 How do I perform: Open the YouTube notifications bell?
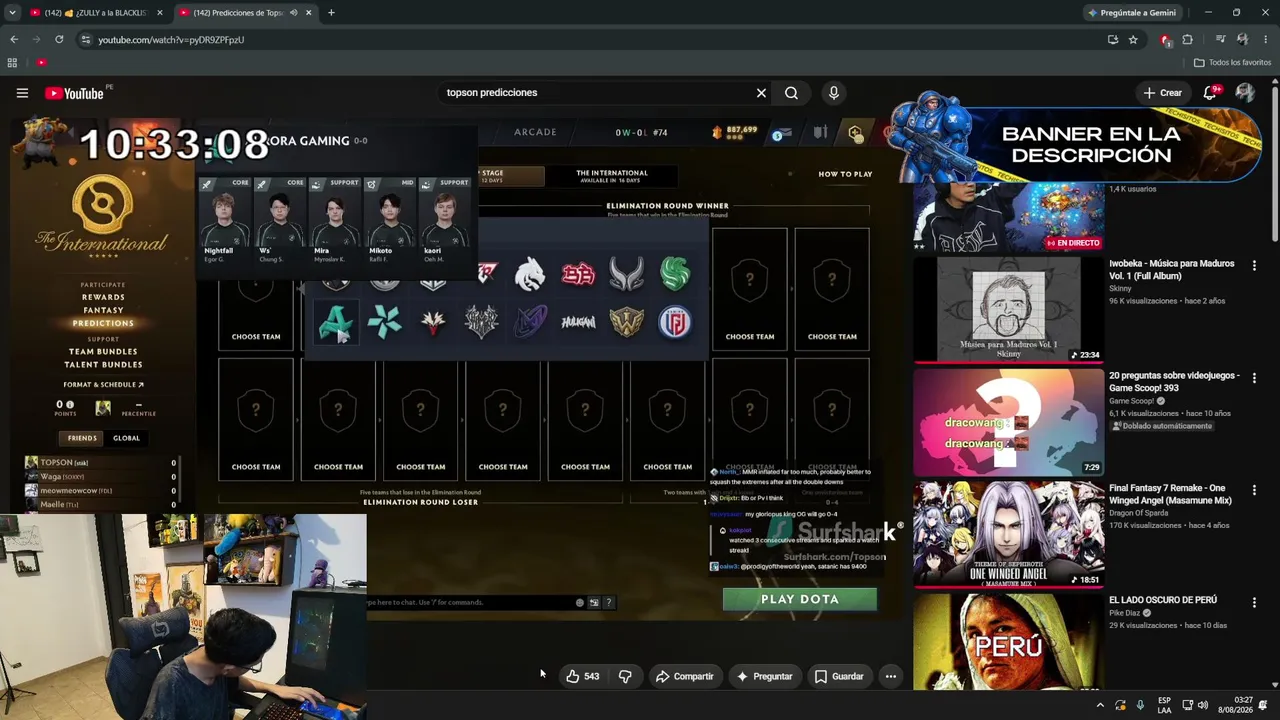(x=1211, y=93)
